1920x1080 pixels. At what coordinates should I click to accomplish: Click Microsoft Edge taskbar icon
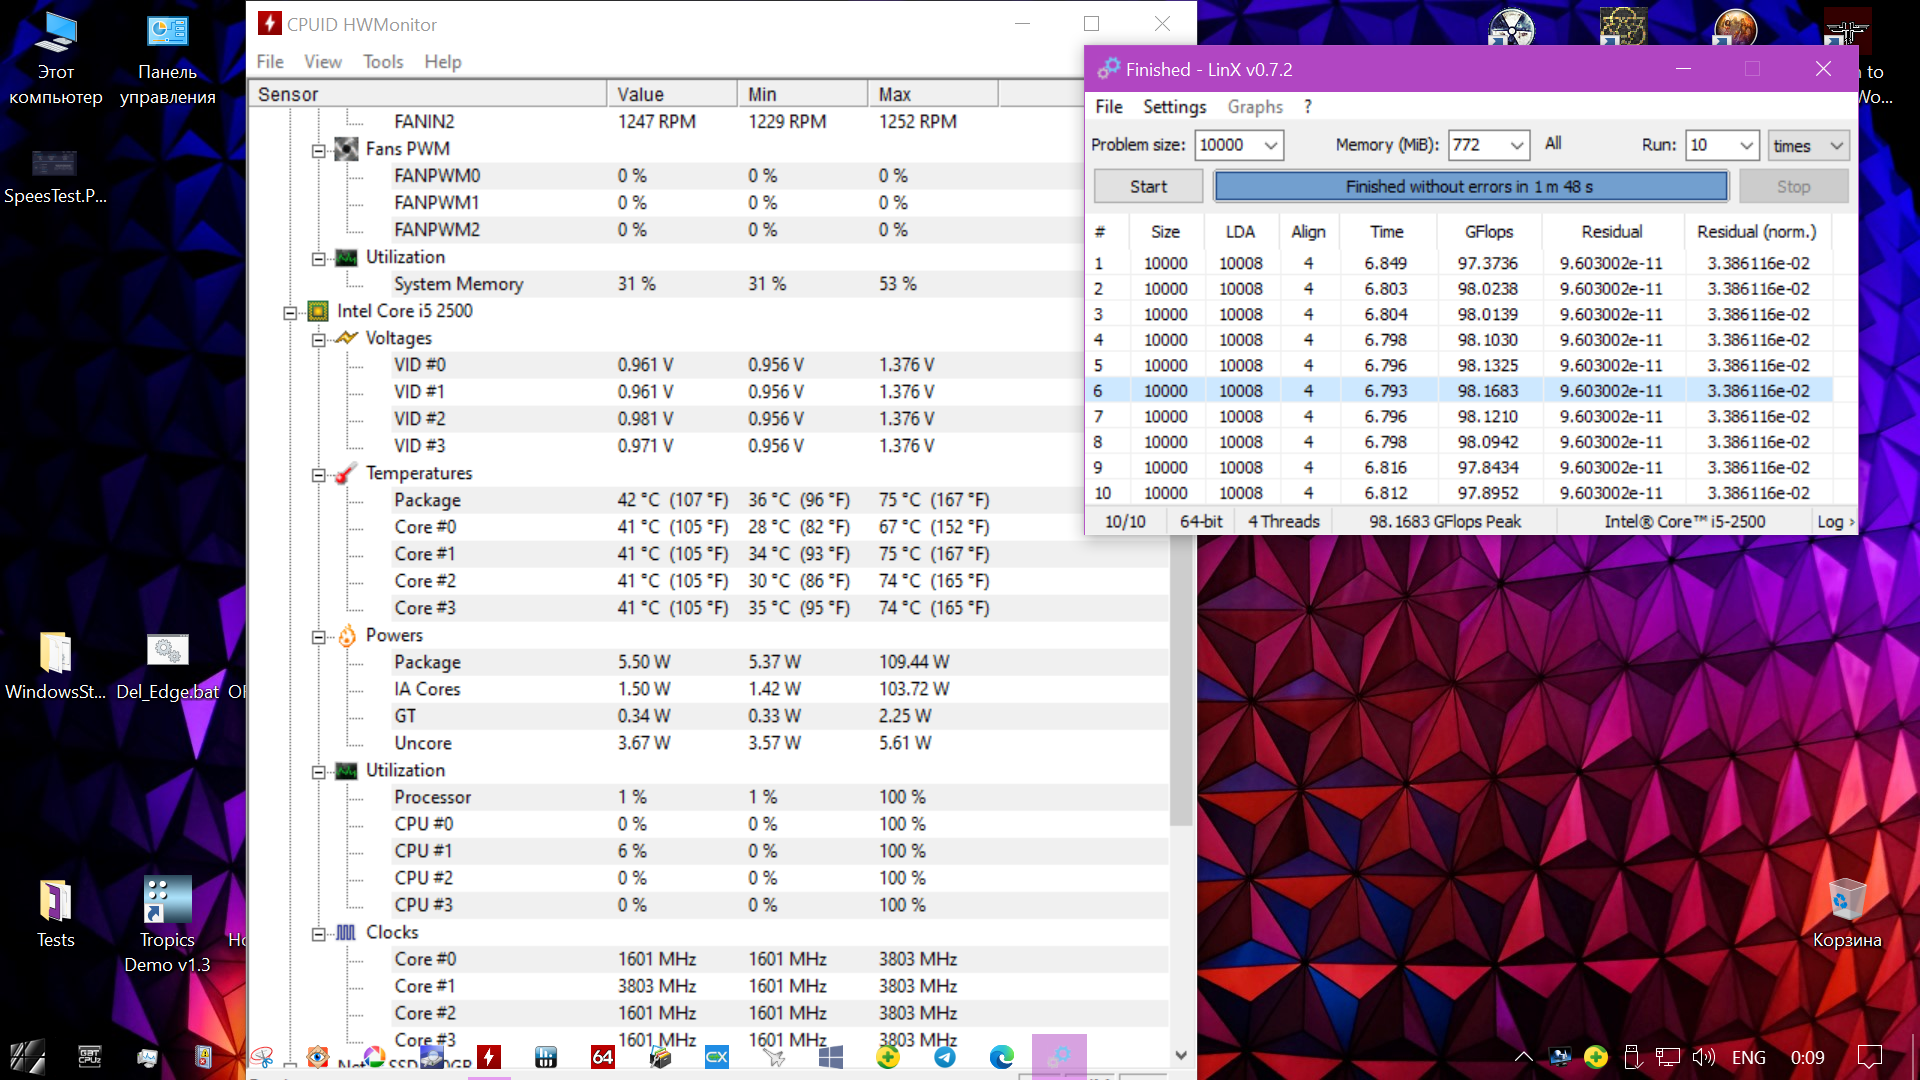(x=1001, y=1057)
